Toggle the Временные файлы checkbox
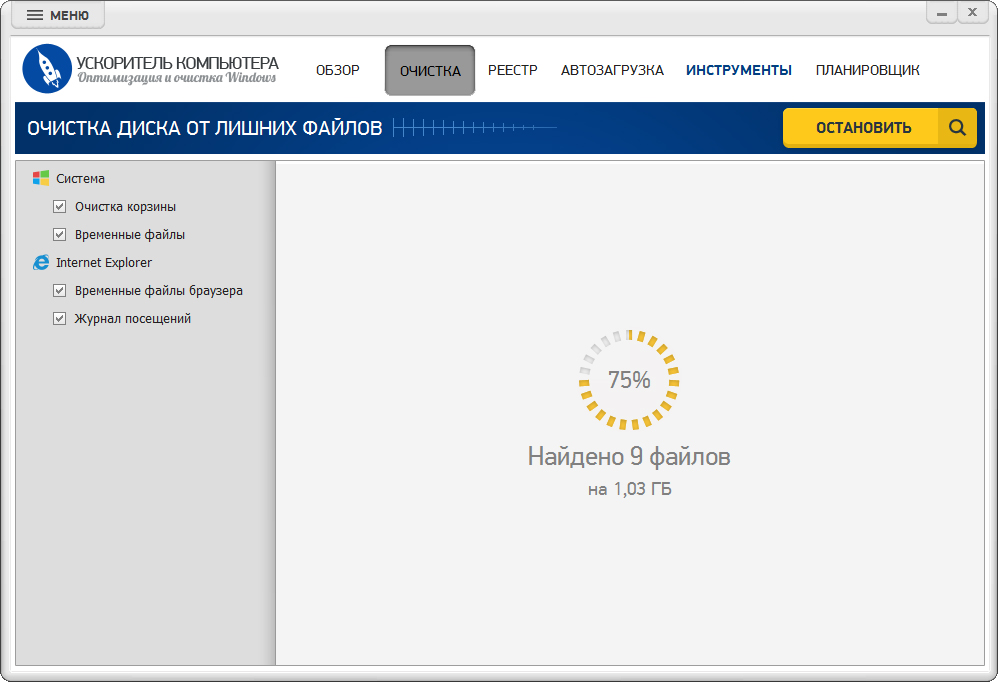This screenshot has height=682, width=998. pos(60,235)
